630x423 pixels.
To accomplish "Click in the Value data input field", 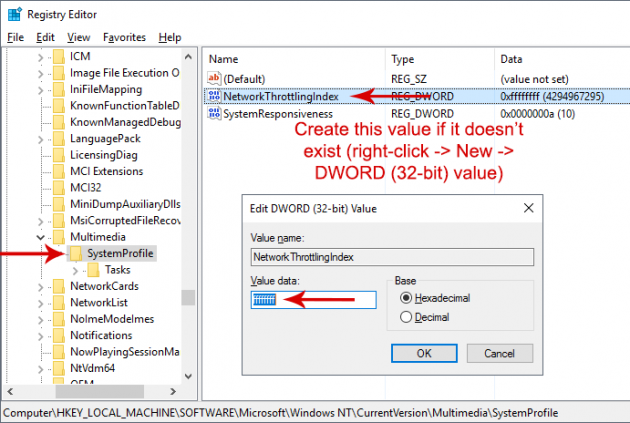I will tap(313, 300).
